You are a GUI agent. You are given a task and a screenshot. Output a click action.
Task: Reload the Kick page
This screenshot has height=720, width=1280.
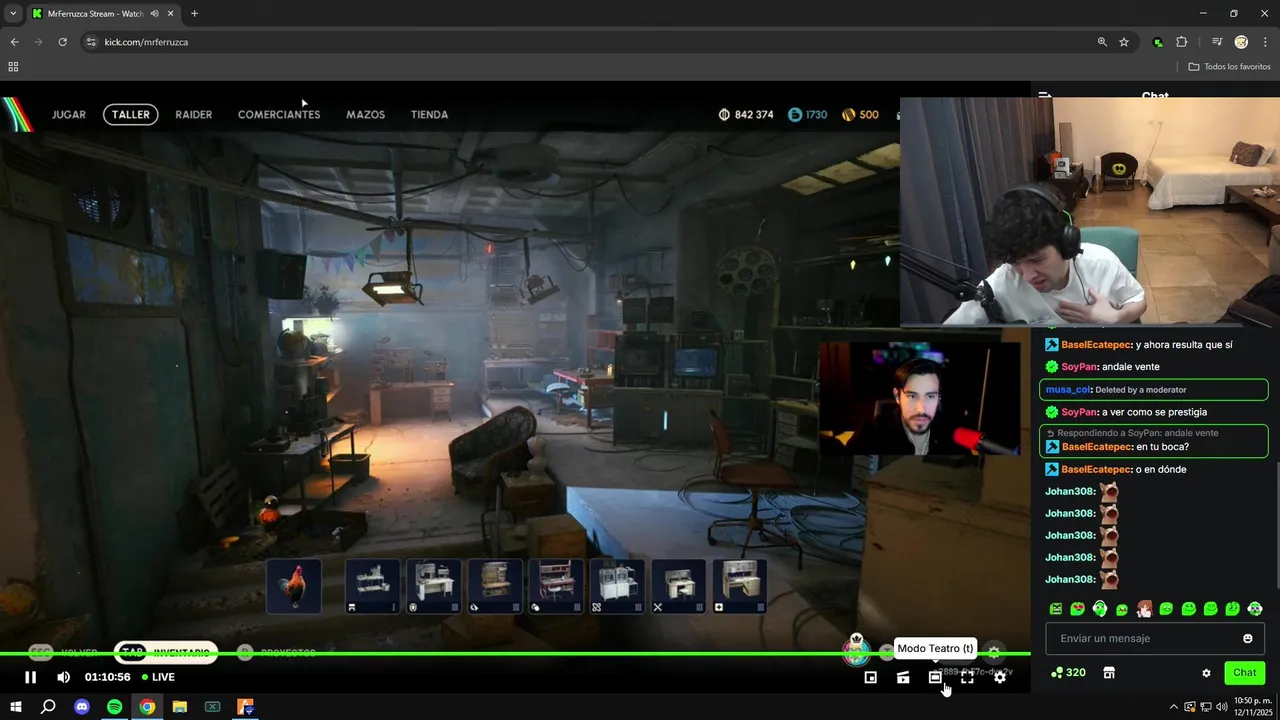pos(62,42)
